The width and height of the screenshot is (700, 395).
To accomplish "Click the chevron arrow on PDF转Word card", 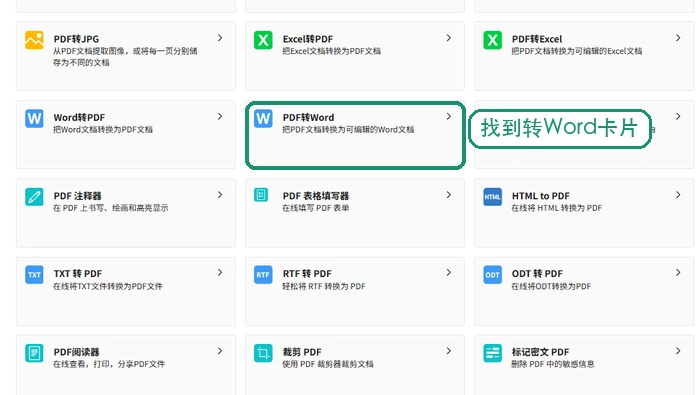I will 449,116.
